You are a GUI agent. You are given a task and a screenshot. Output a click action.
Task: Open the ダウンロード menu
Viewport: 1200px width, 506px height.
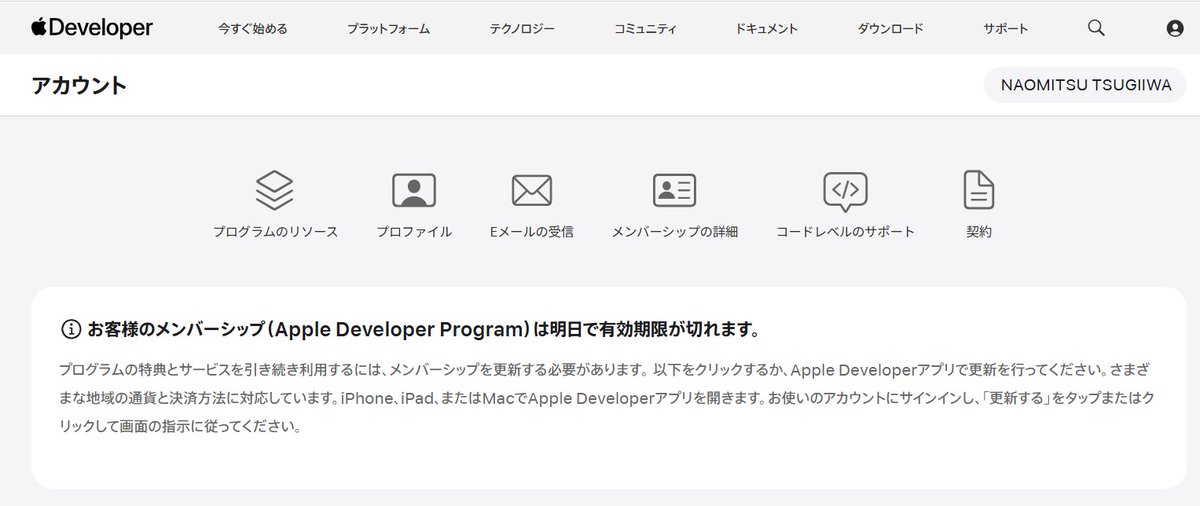[x=890, y=29]
